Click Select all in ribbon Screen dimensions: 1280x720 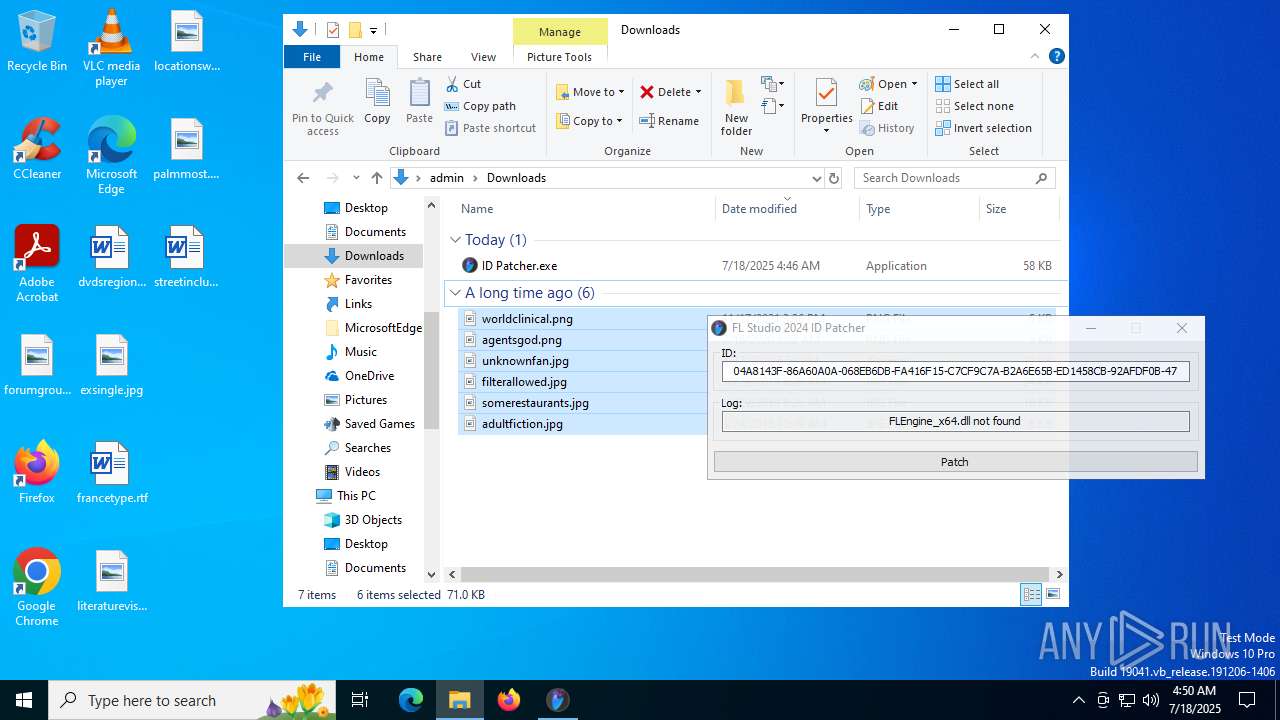pos(967,84)
